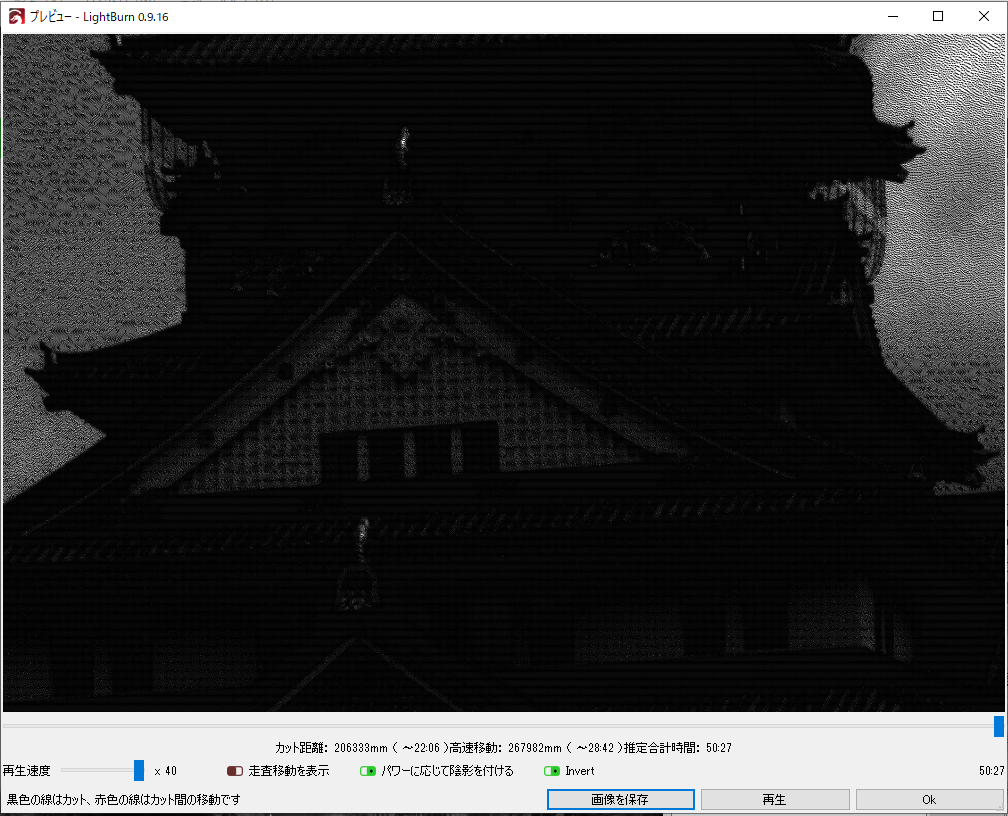Click the 再生速度 playback speed slider handle
The height and width of the screenshot is (816, 1008).
pos(139,770)
